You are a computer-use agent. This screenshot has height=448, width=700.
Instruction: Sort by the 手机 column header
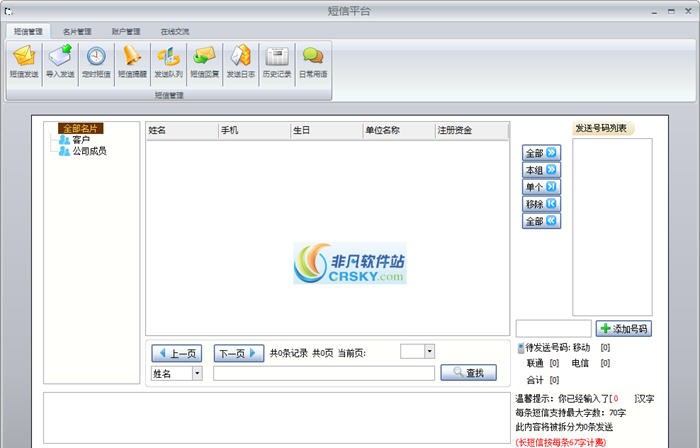[254, 130]
